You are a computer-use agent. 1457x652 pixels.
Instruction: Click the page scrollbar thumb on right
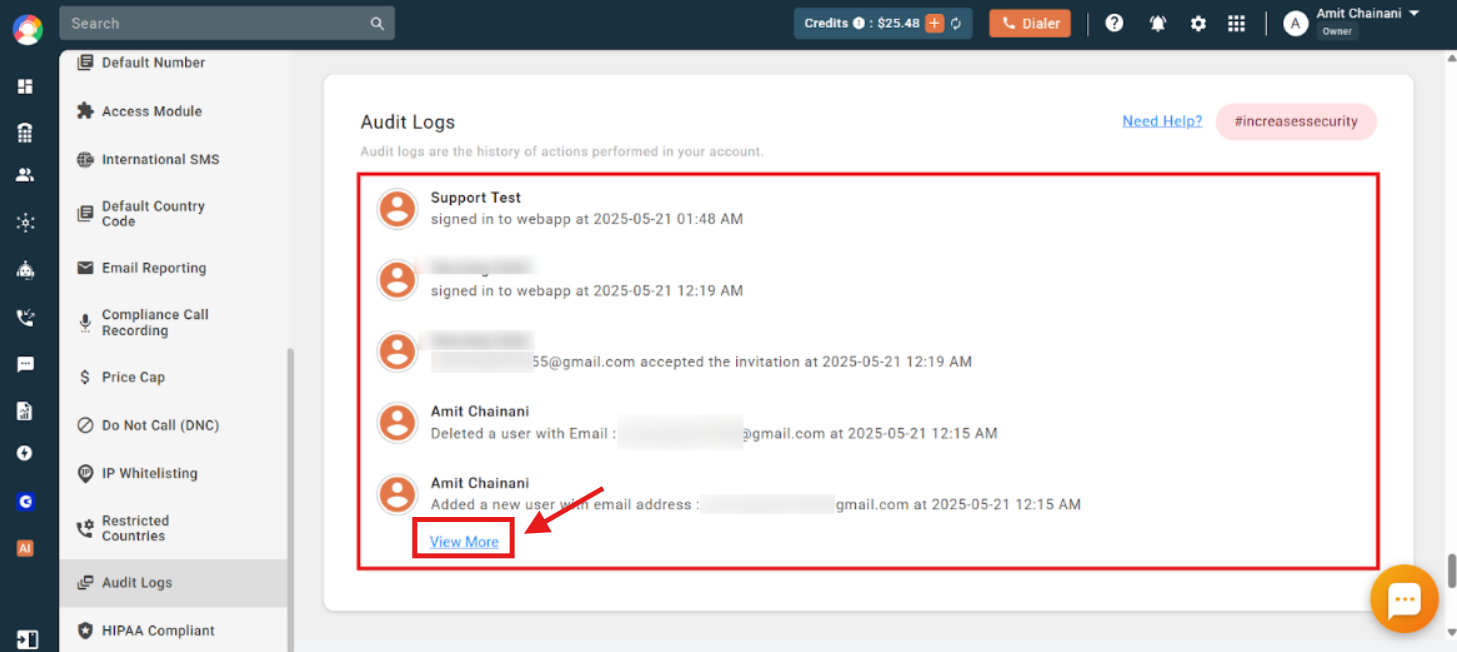pyautogui.click(x=1451, y=572)
